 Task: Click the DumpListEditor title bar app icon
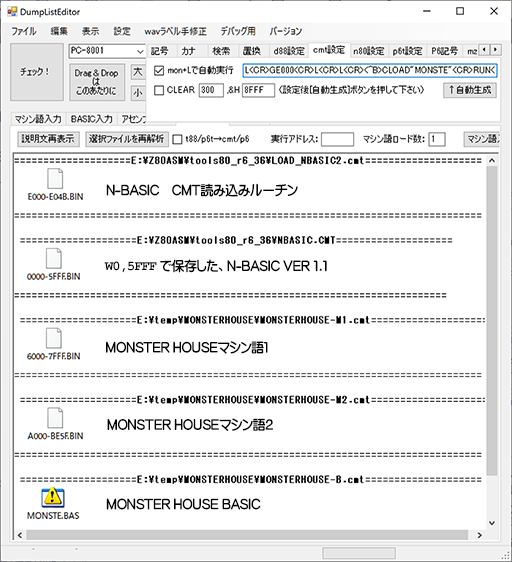(x=12, y=12)
